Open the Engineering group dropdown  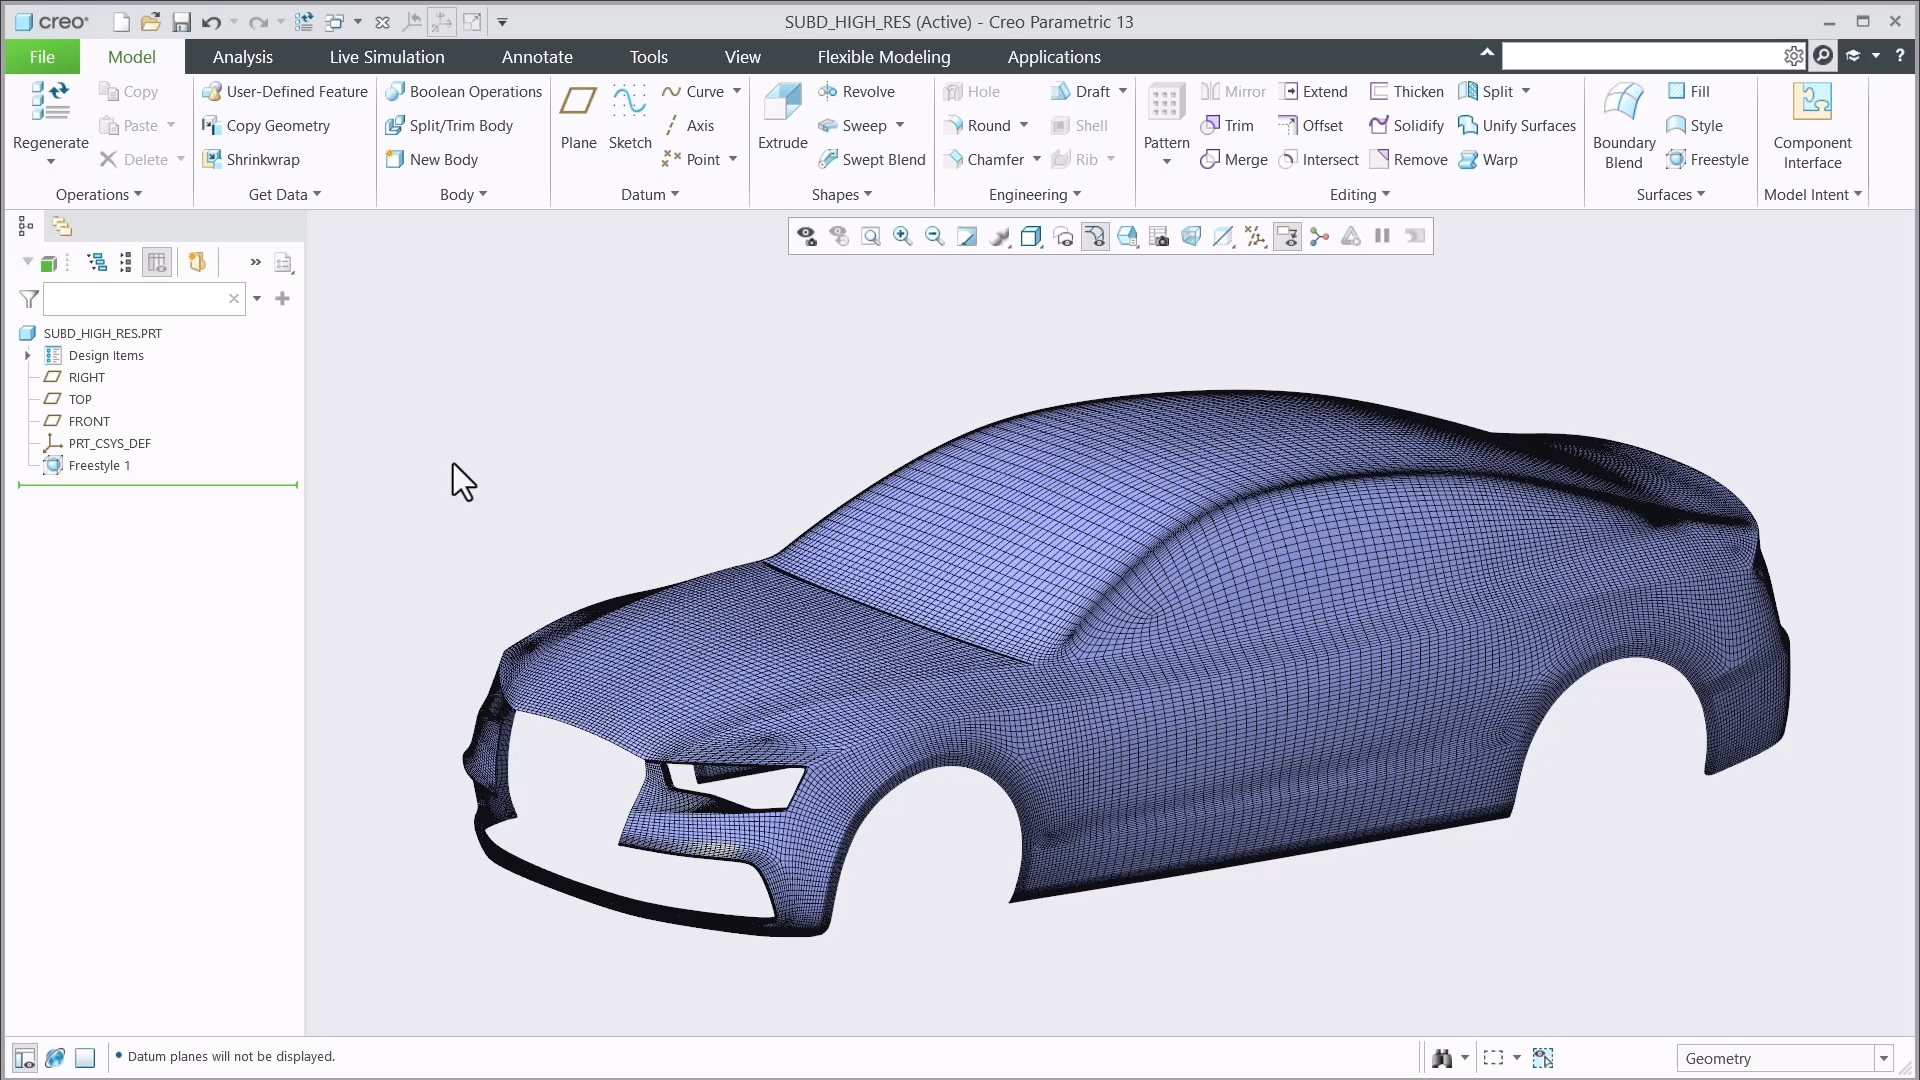click(x=1035, y=195)
